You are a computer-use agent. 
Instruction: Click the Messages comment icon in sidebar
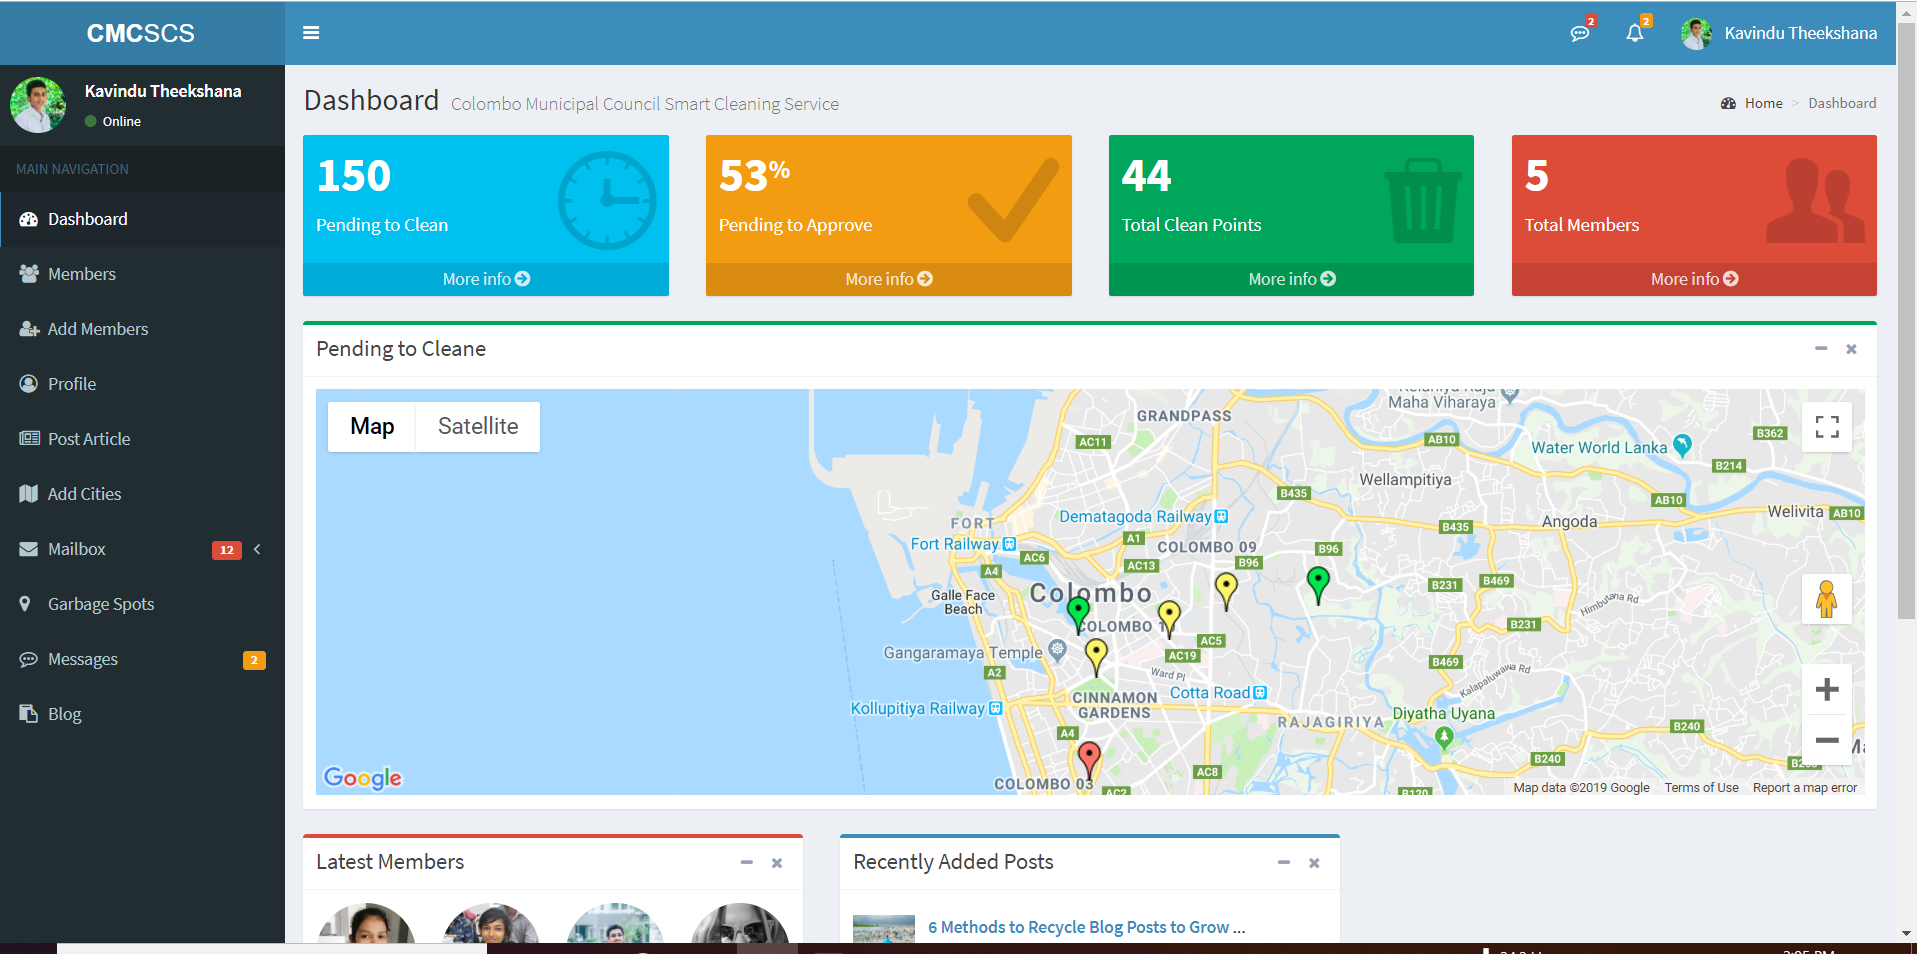(x=28, y=659)
